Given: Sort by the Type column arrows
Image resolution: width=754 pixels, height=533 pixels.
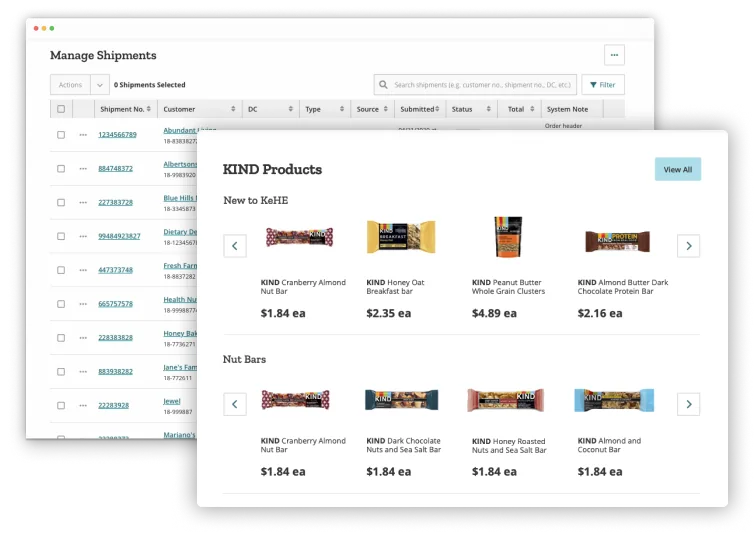Looking at the screenshot, I should [x=342, y=109].
